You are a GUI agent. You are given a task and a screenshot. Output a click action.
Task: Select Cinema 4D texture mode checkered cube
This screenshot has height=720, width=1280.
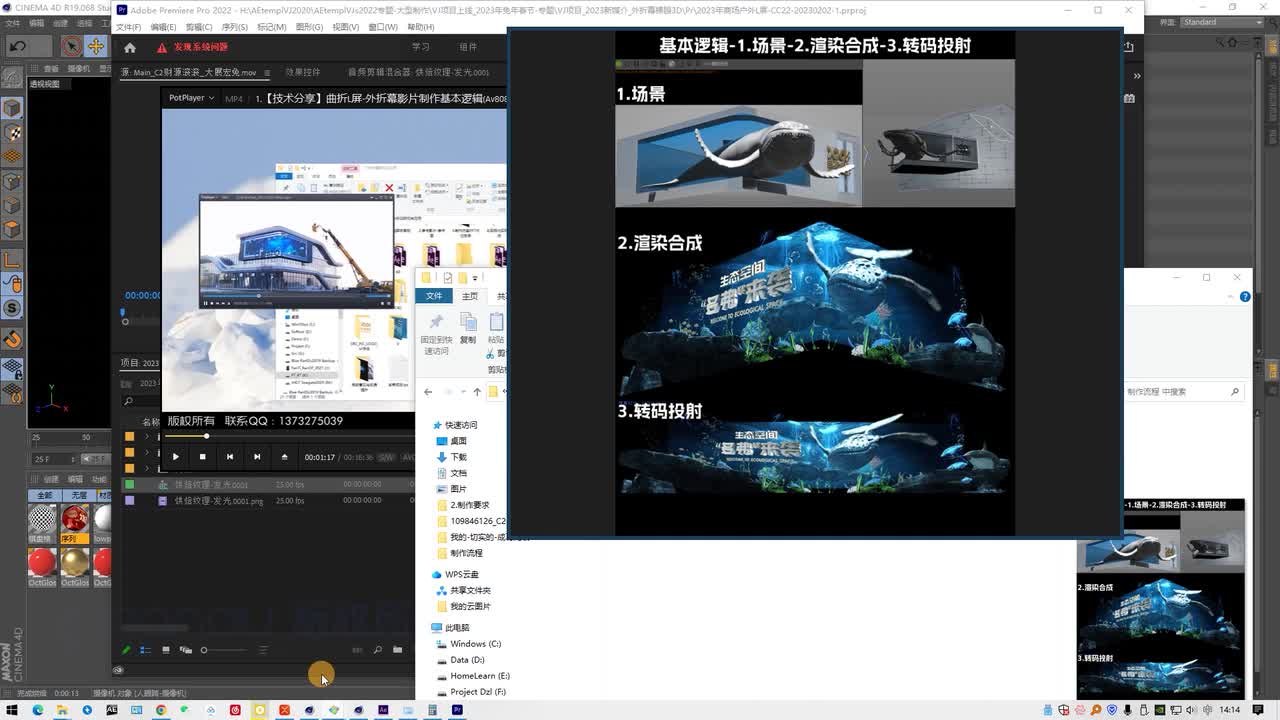12,132
